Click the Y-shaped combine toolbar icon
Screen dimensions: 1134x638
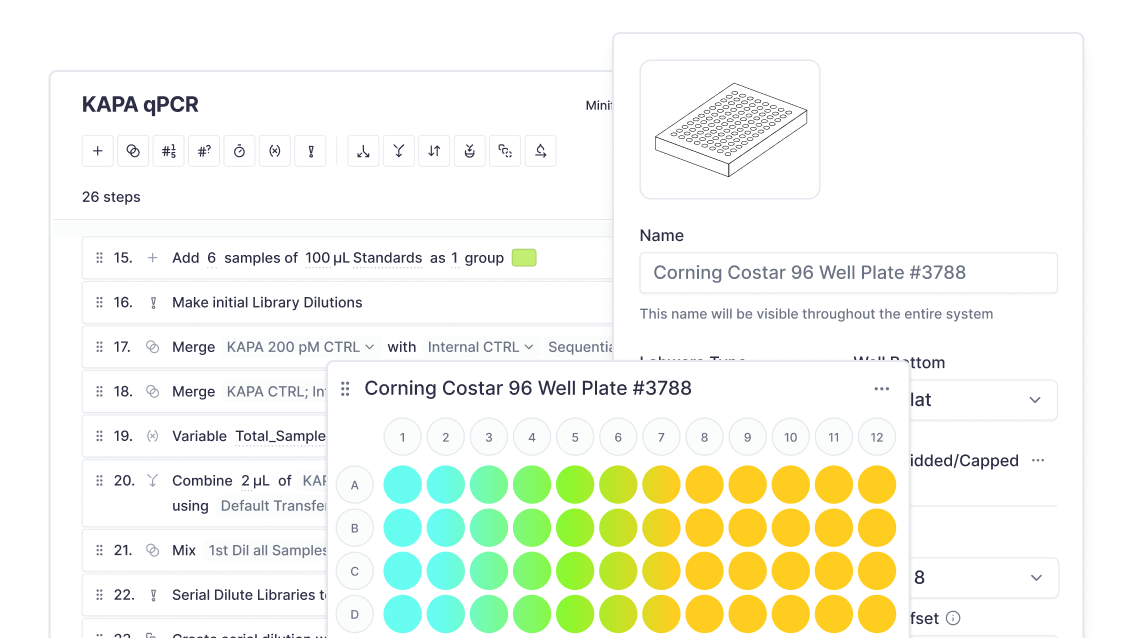click(398, 151)
